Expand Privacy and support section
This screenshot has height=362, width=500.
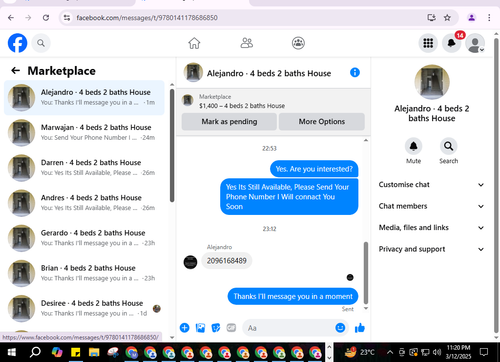431,249
